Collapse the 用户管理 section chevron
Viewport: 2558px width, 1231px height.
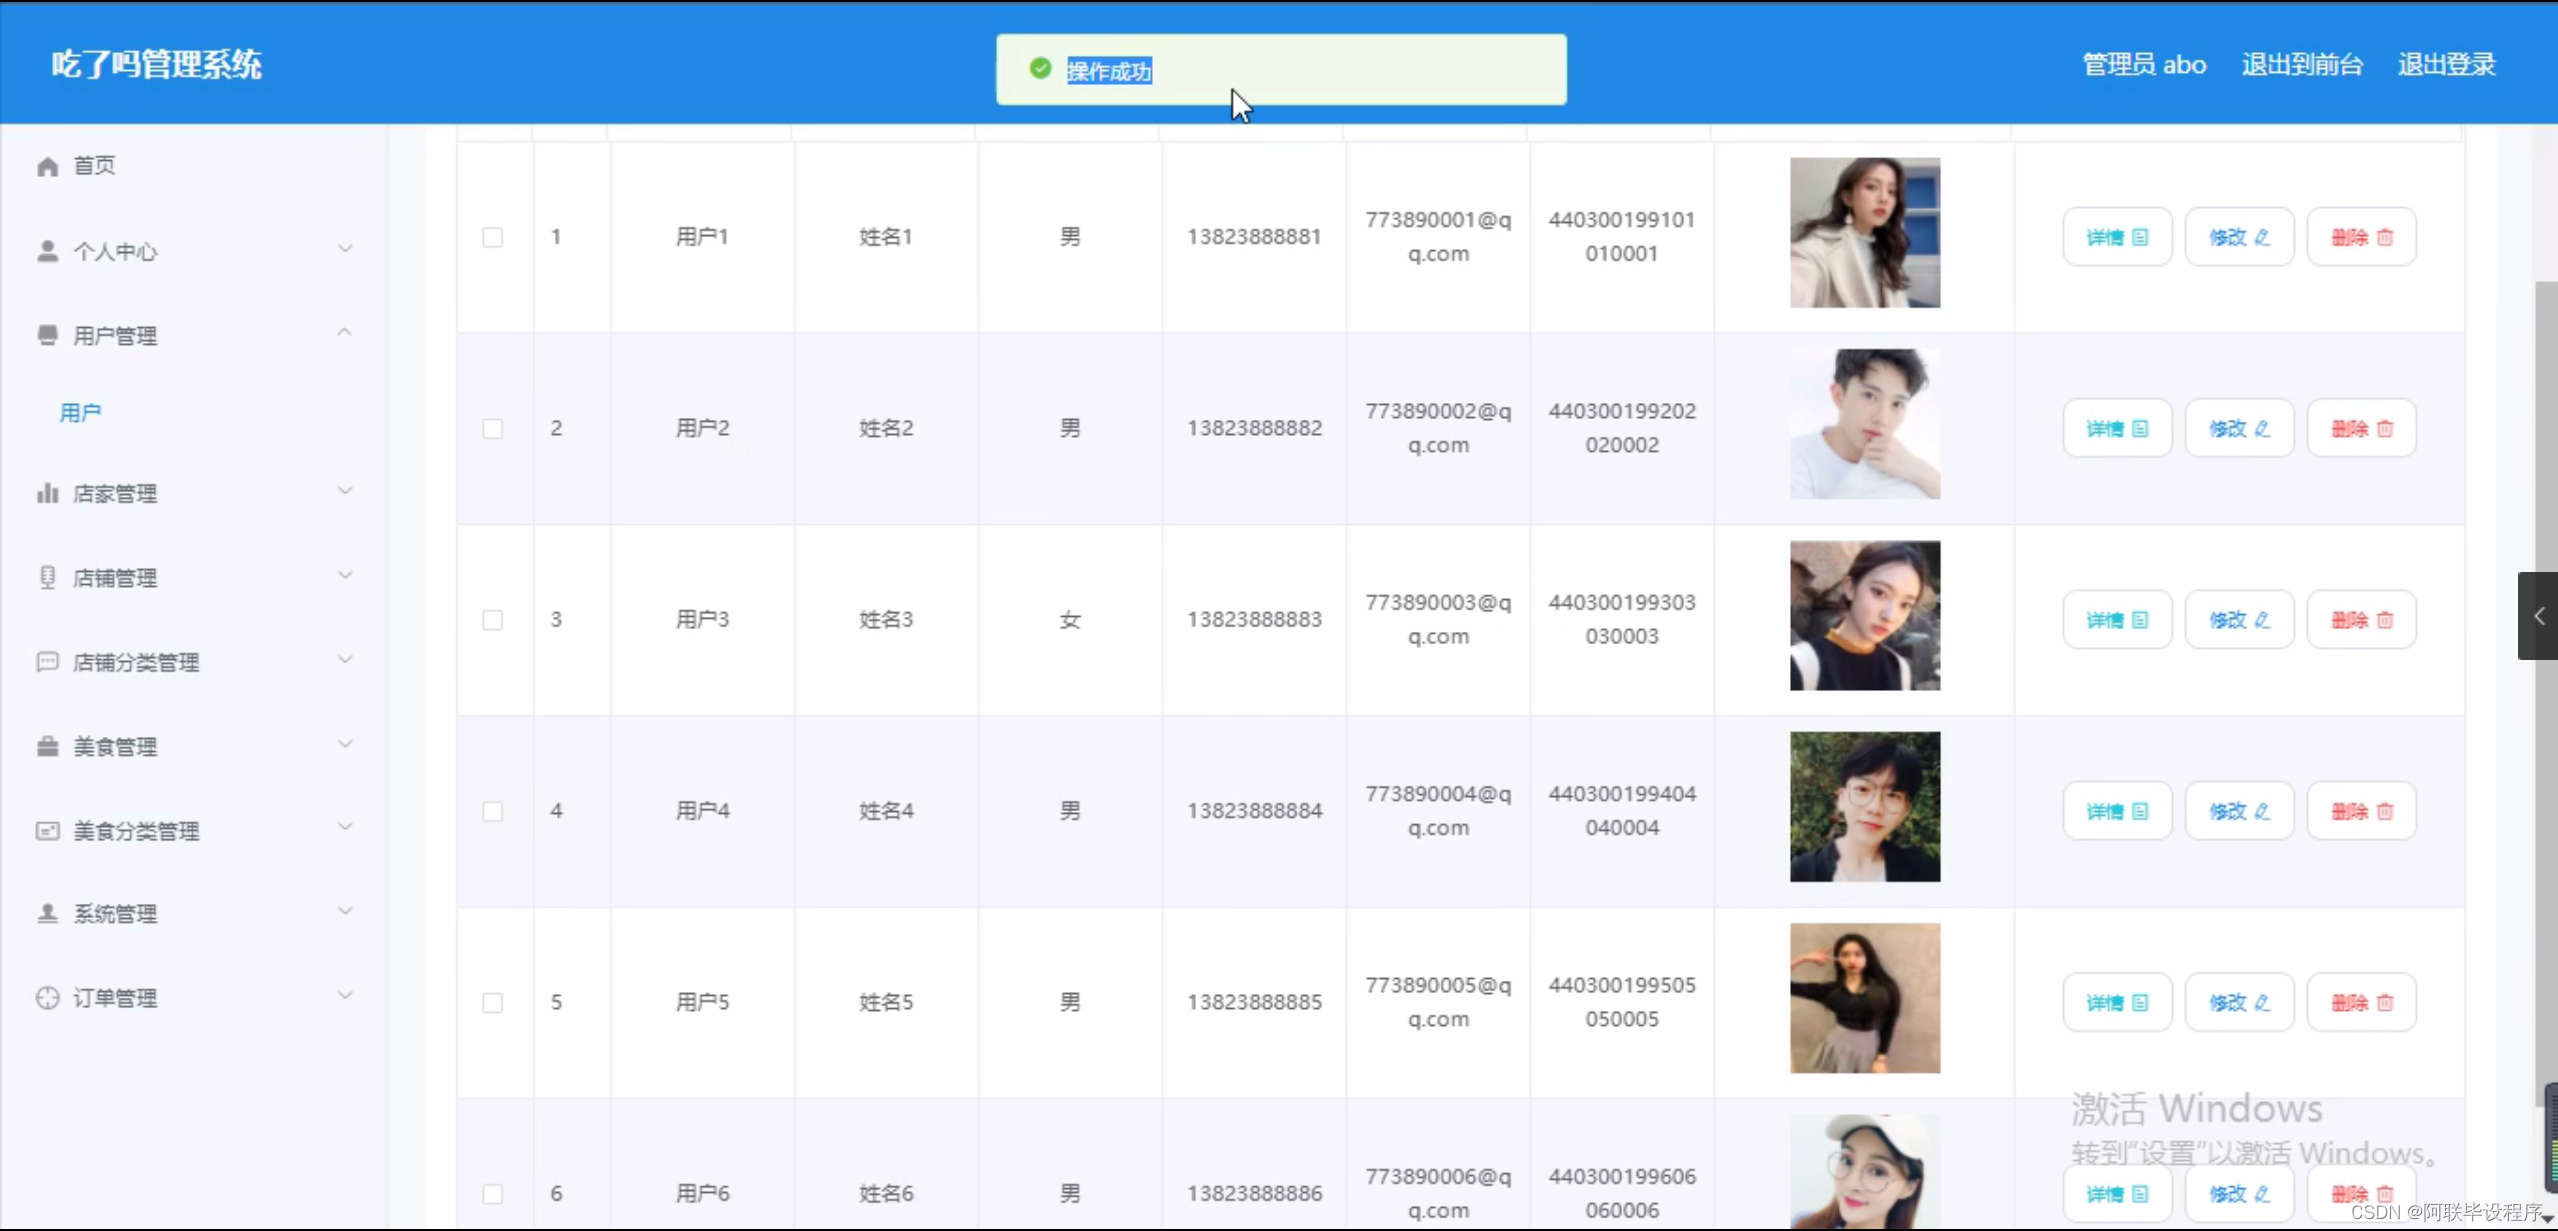click(343, 331)
